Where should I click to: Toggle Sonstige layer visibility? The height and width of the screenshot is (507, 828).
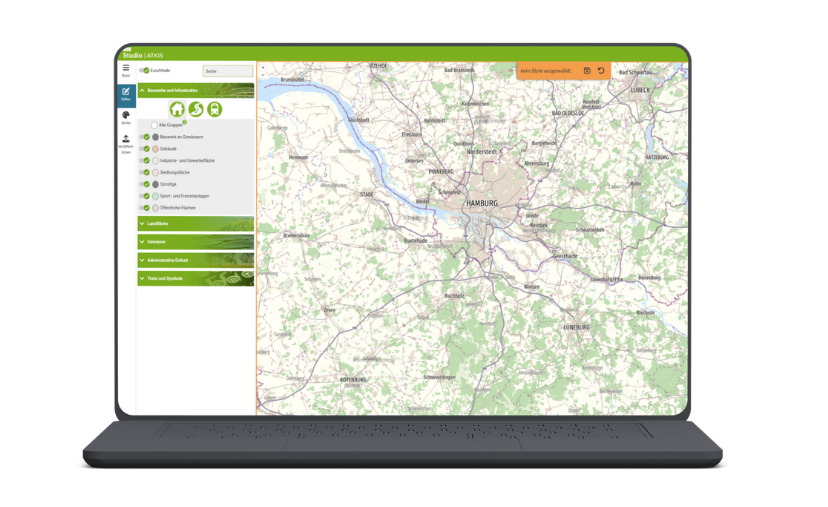coord(145,184)
